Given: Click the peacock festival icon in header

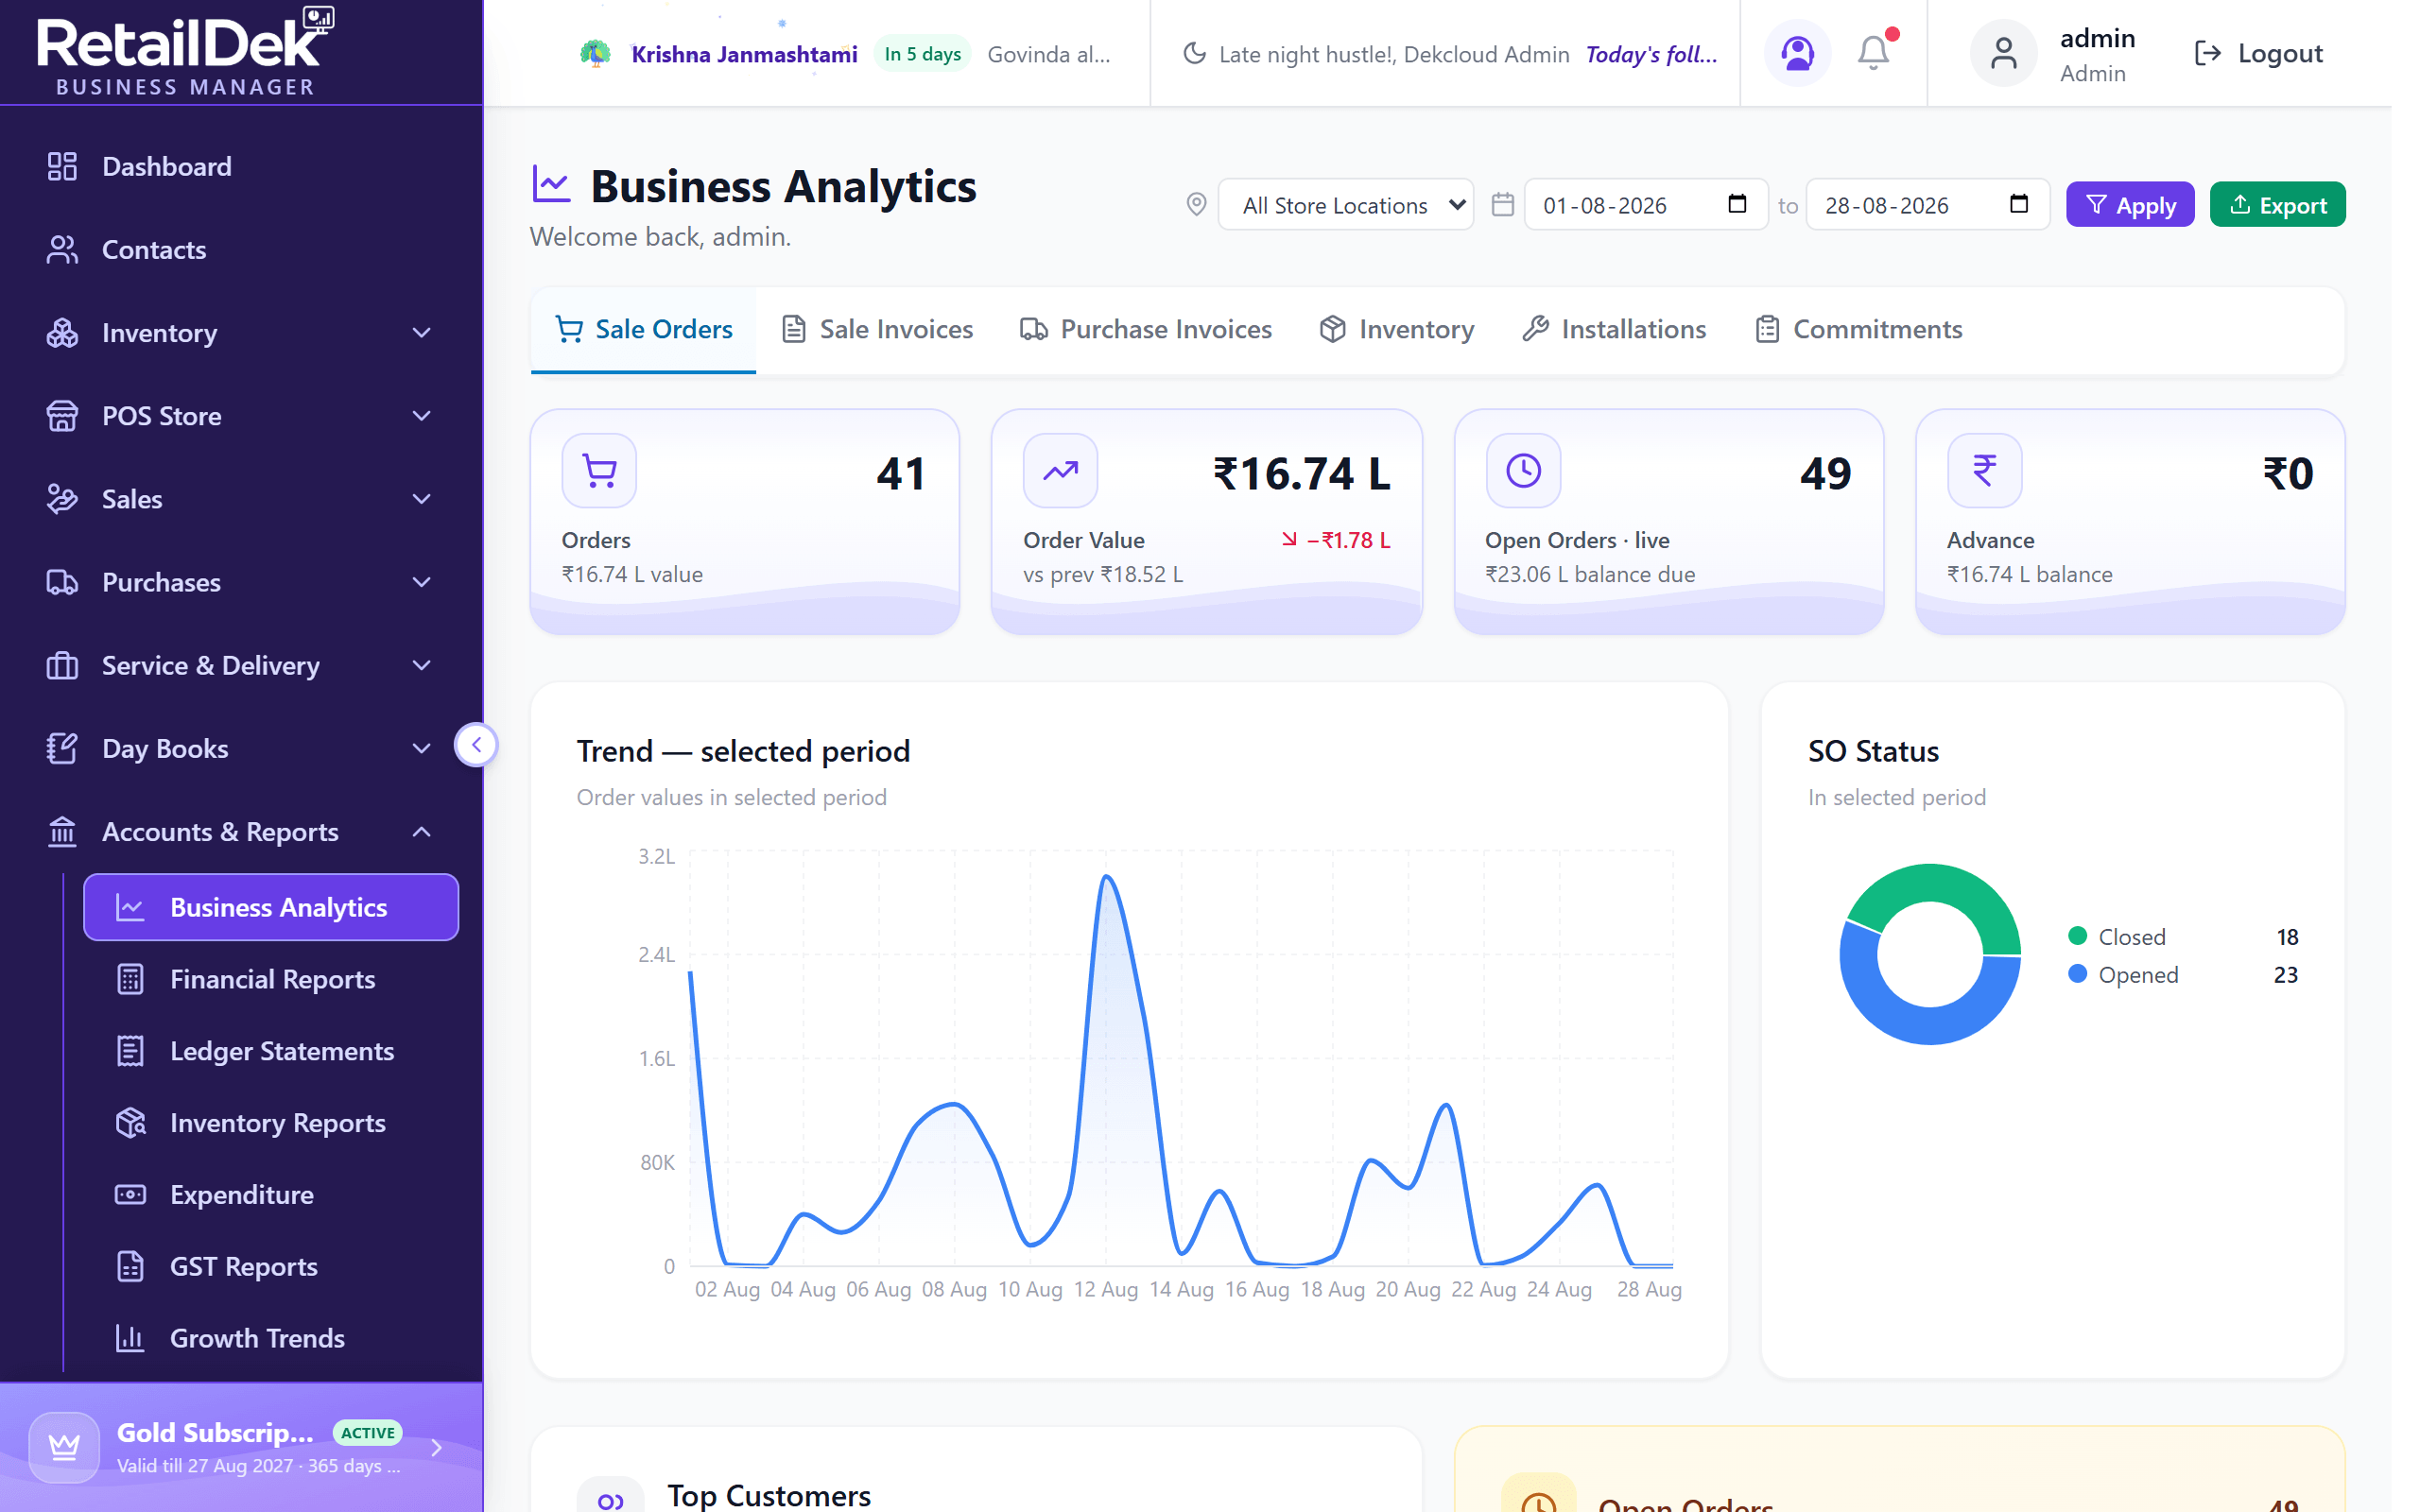Looking at the screenshot, I should 595,53.
